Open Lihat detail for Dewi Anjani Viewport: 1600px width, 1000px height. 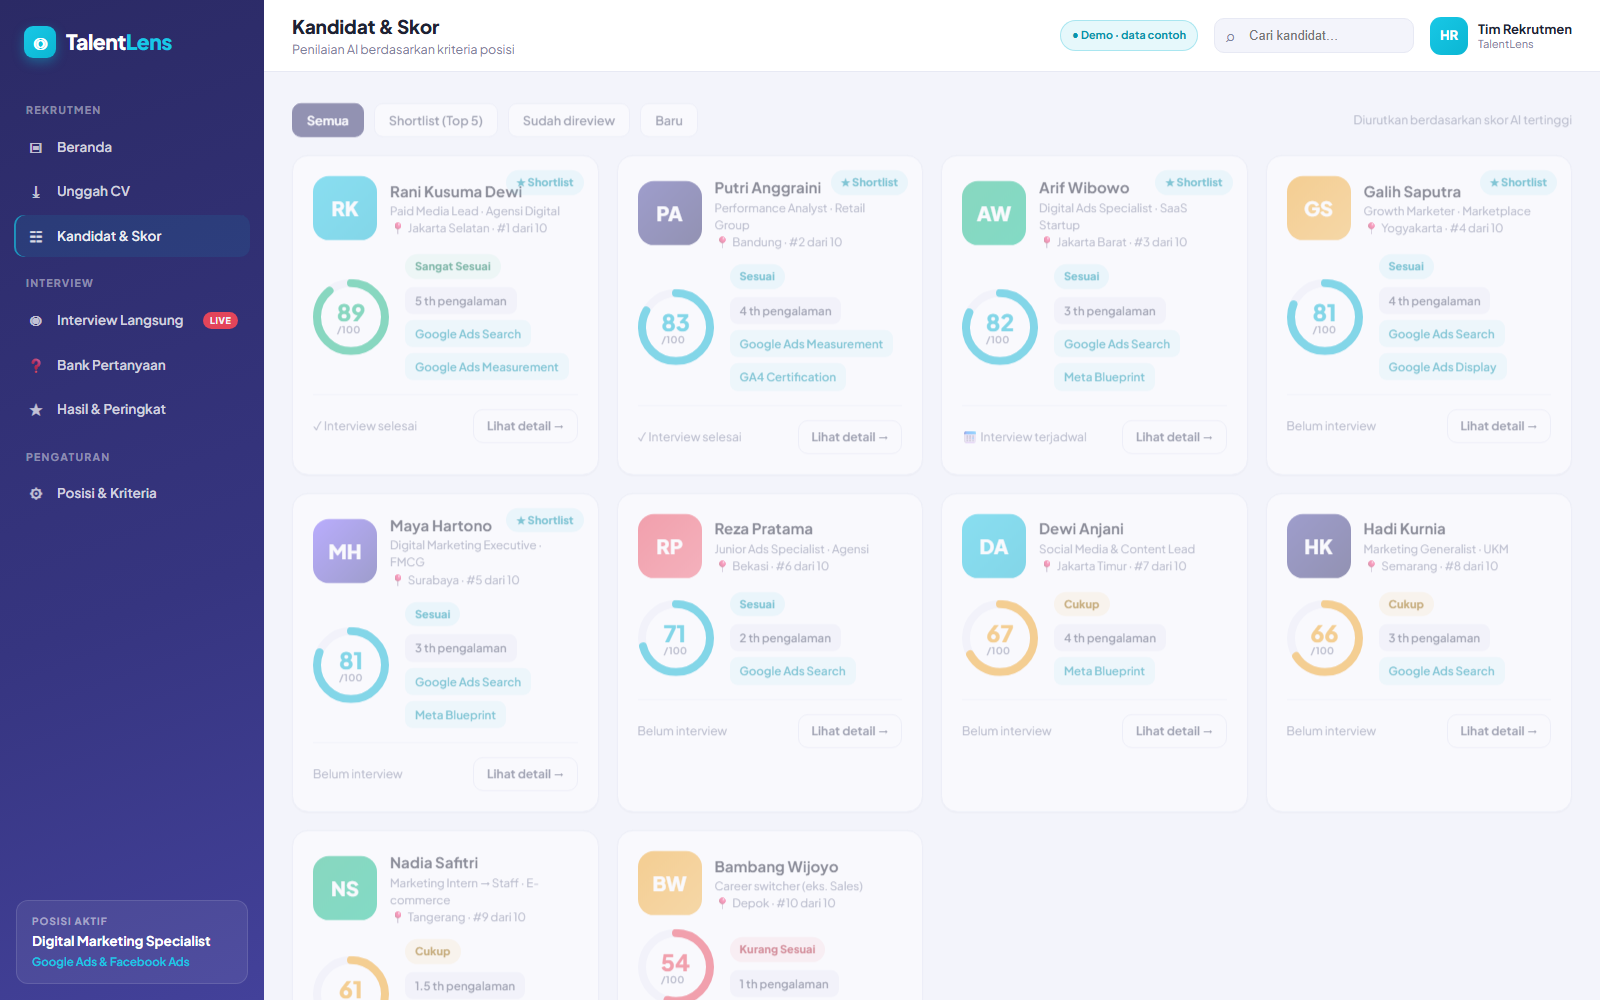pos(1174,731)
